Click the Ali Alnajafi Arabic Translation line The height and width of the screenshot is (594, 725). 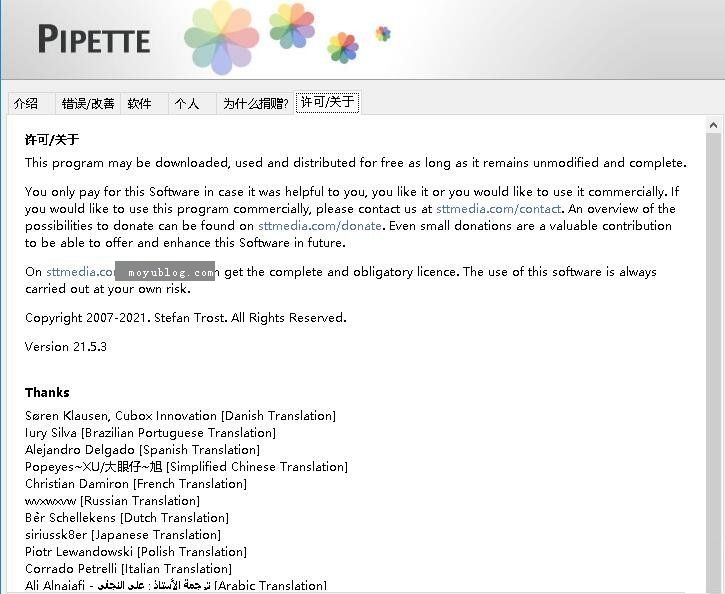176,585
